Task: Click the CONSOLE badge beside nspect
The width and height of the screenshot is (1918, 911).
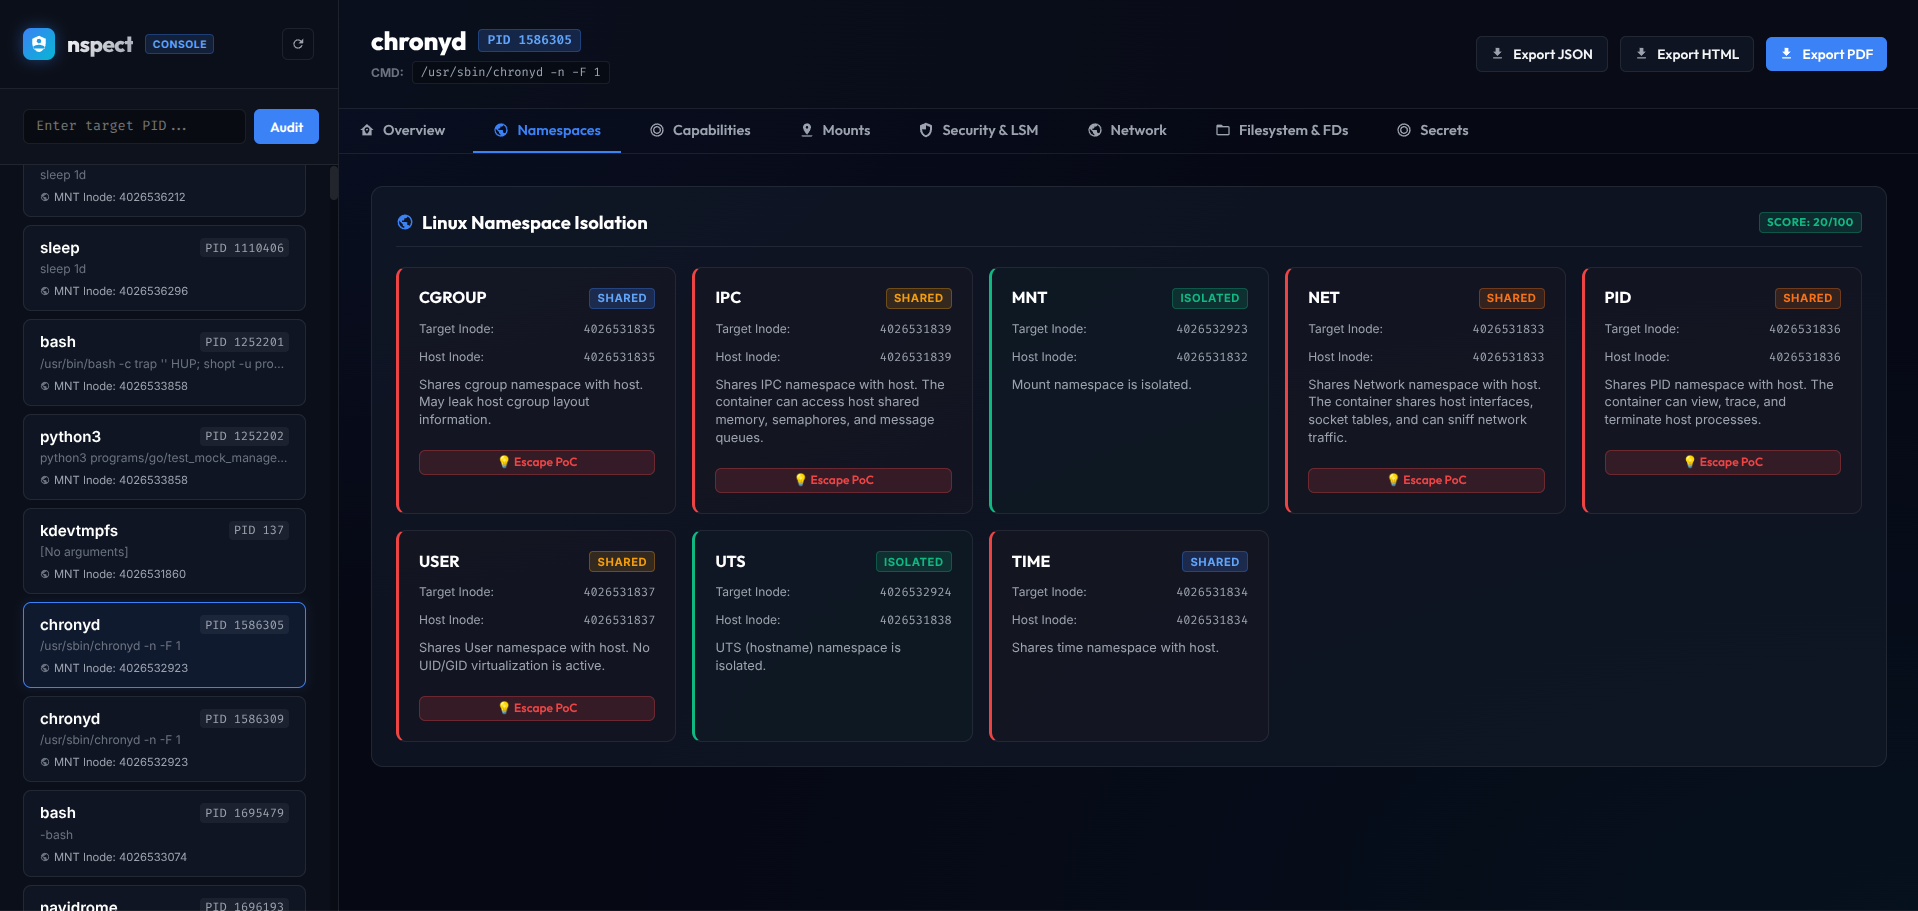Action: coord(180,44)
